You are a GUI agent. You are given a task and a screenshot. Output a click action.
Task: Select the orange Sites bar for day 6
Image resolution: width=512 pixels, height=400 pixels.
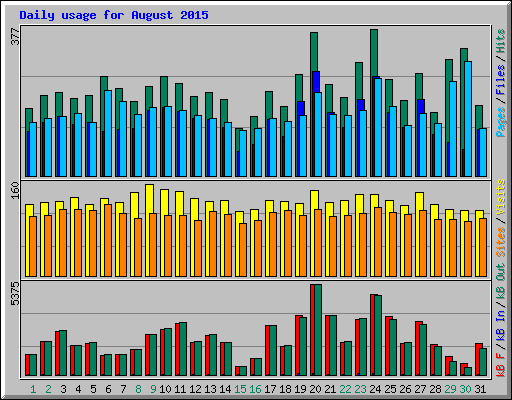click(108, 240)
